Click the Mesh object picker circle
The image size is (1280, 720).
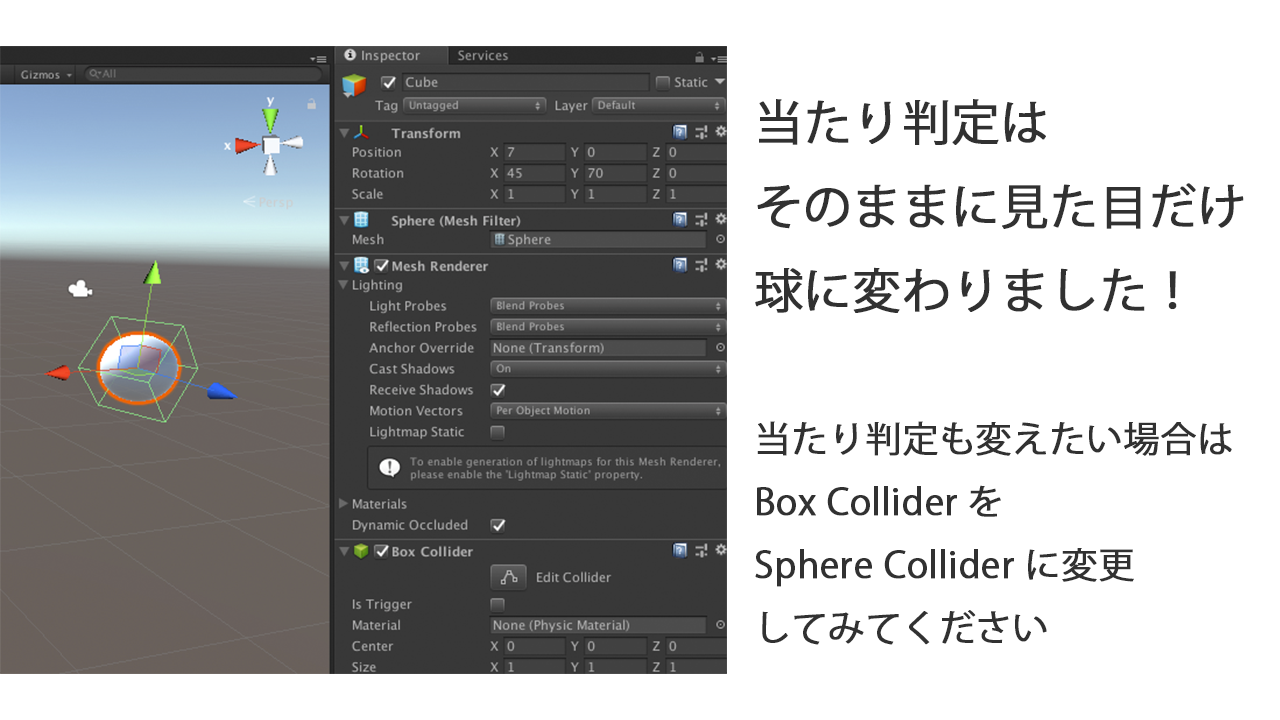(x=720, y=240)
